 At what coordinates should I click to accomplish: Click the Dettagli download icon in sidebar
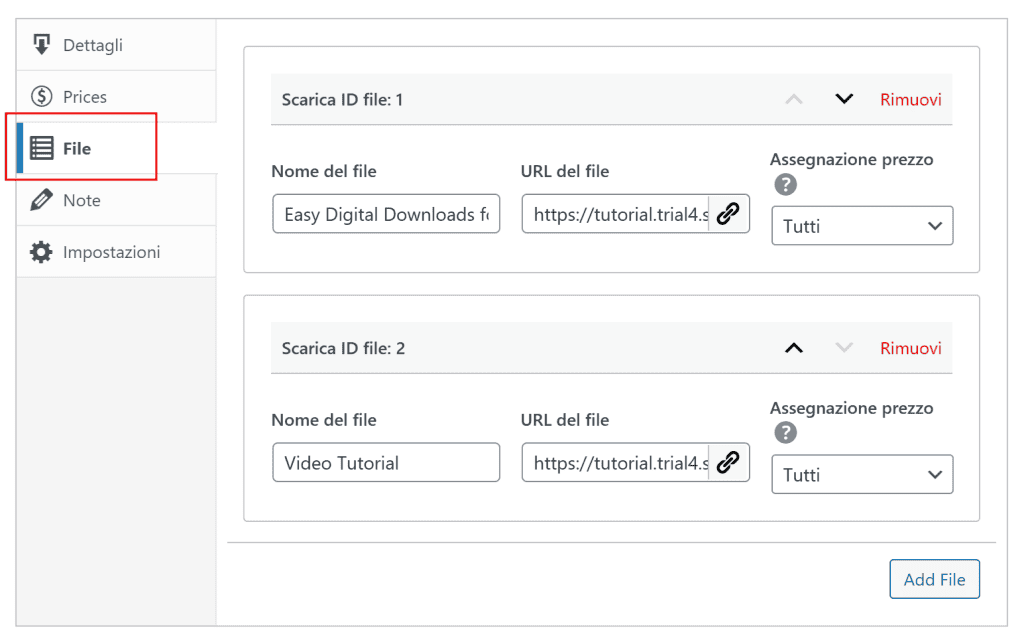41,45
